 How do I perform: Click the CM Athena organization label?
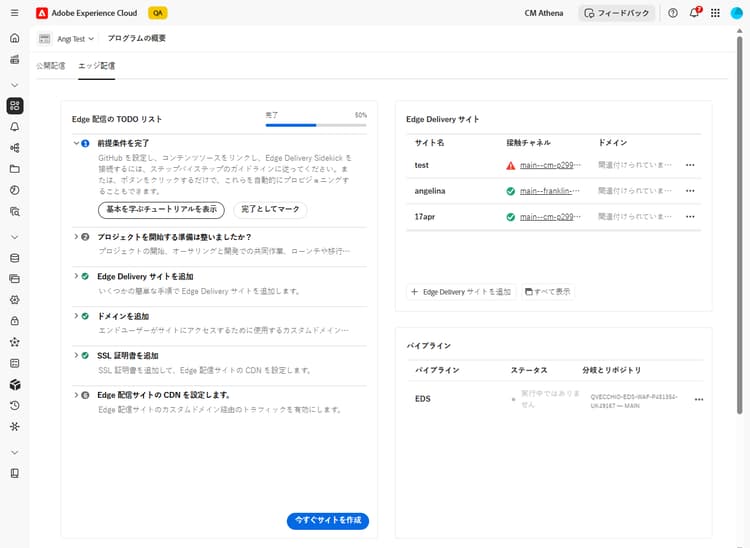pos(544,13)
